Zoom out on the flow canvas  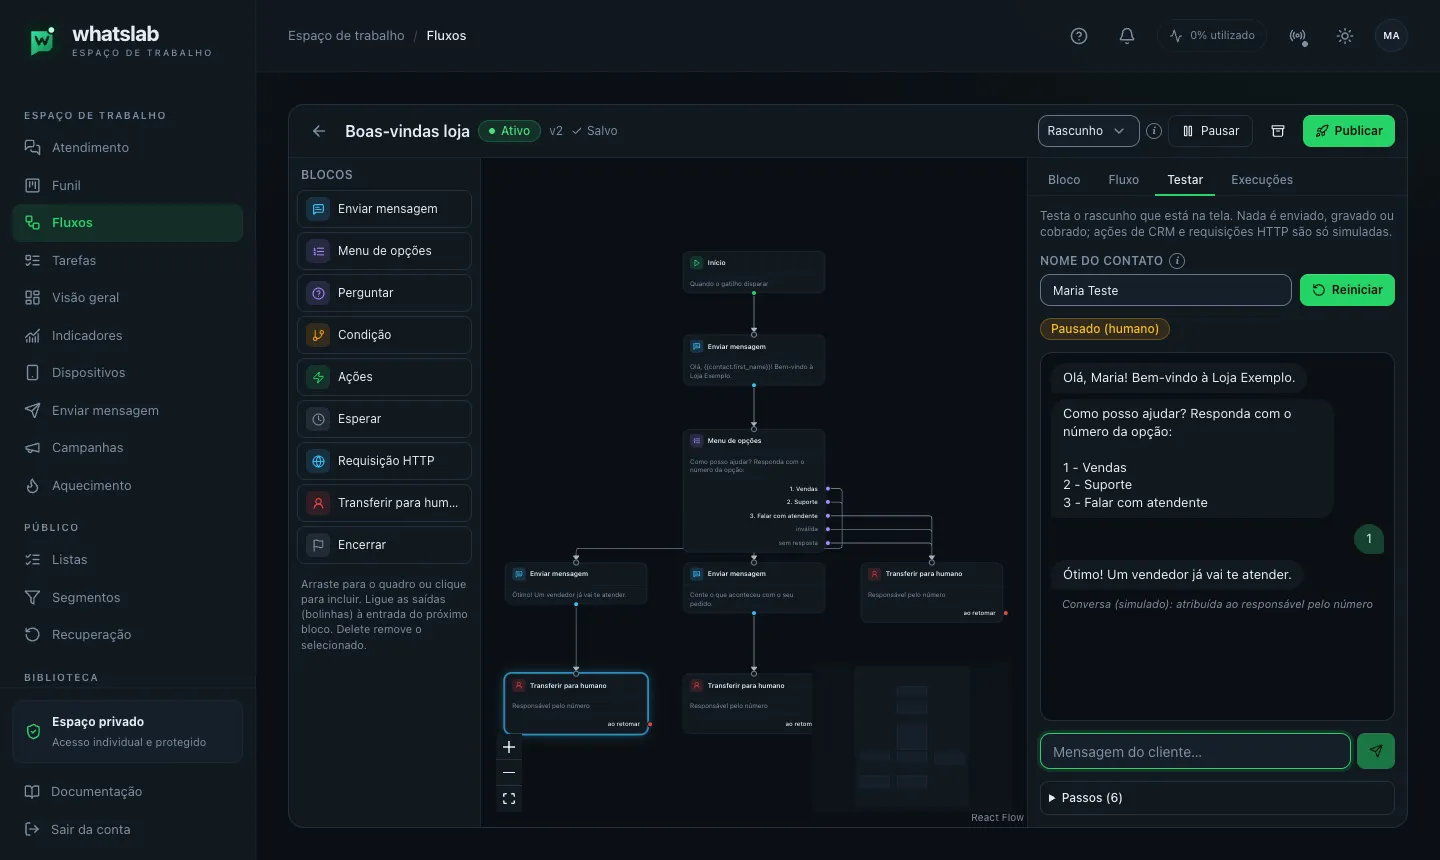(509, 773)
